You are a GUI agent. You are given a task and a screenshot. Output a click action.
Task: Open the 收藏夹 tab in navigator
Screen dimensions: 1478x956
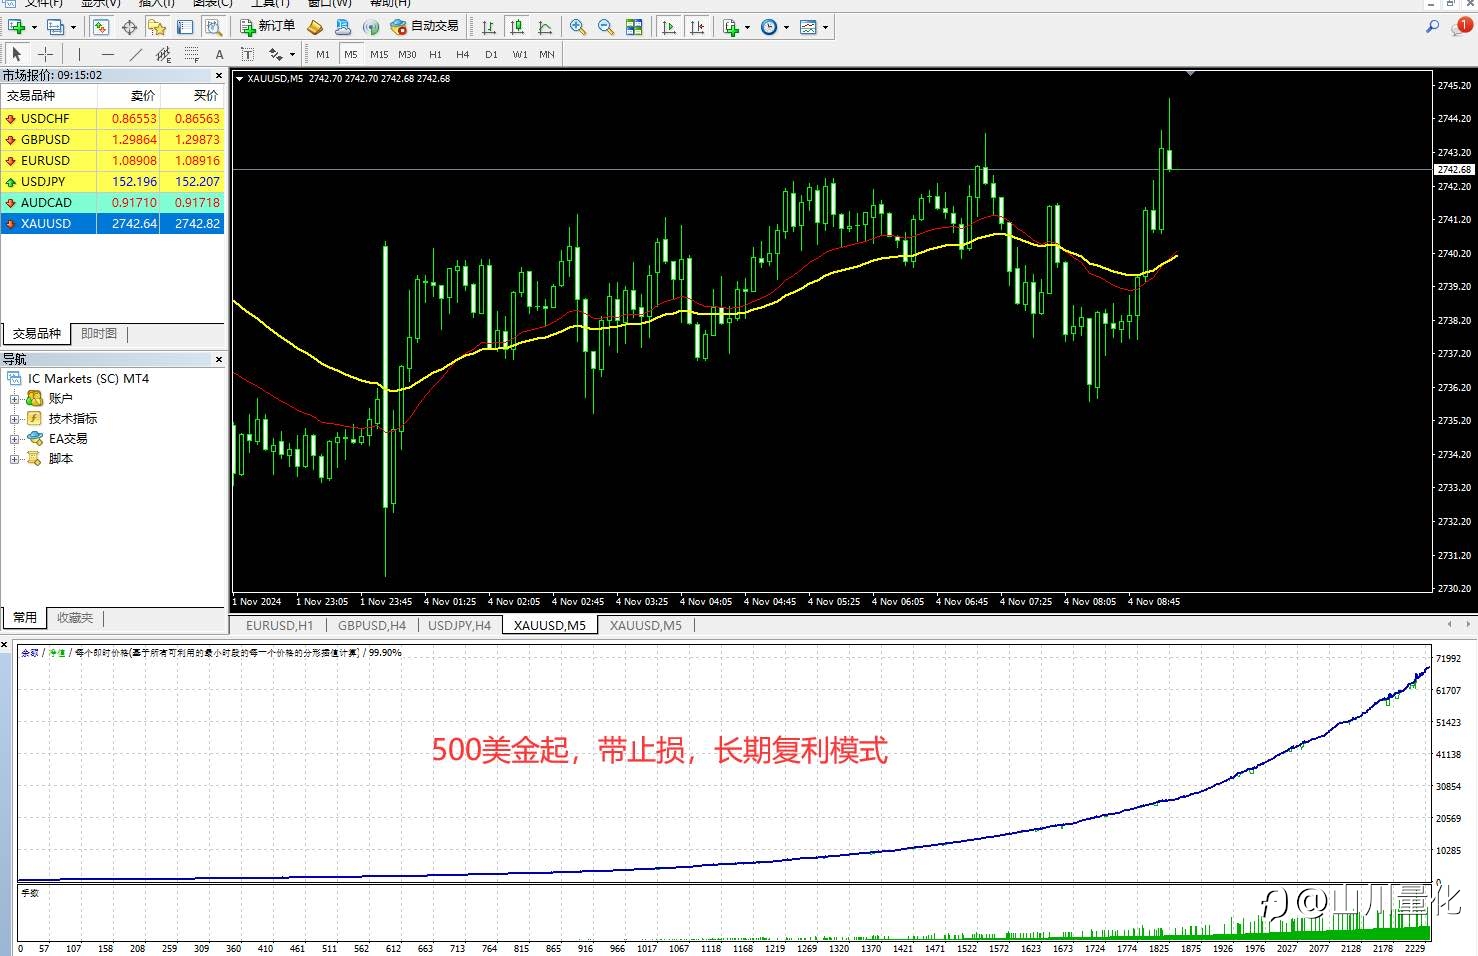[x=75, y=618]
